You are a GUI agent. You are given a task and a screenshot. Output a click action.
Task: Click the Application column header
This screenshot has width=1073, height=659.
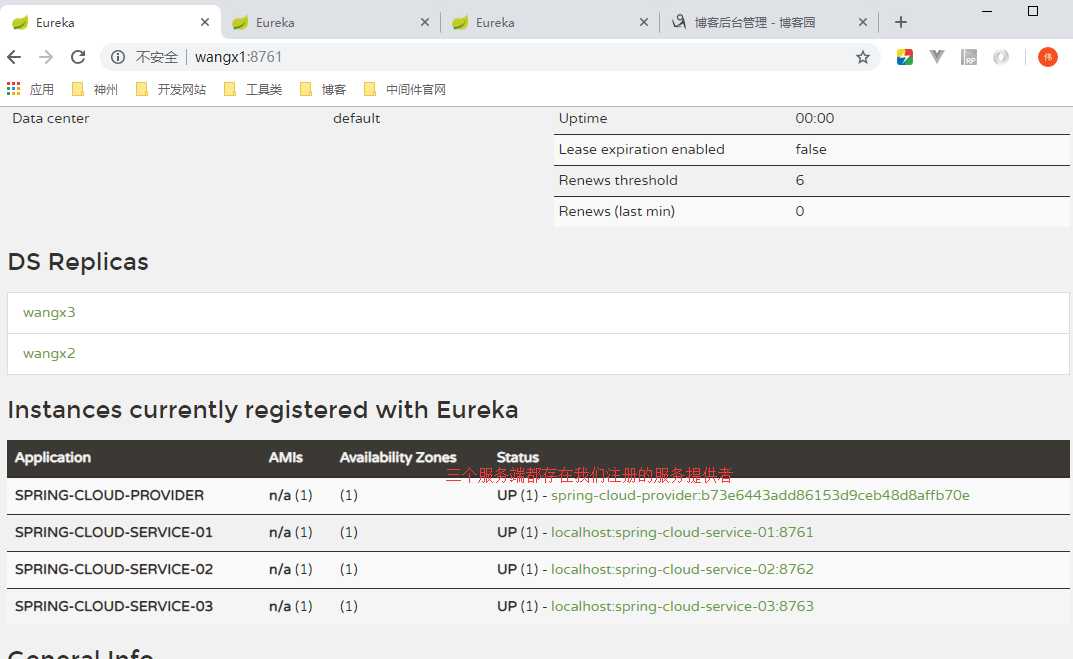[x=53, y=458]
